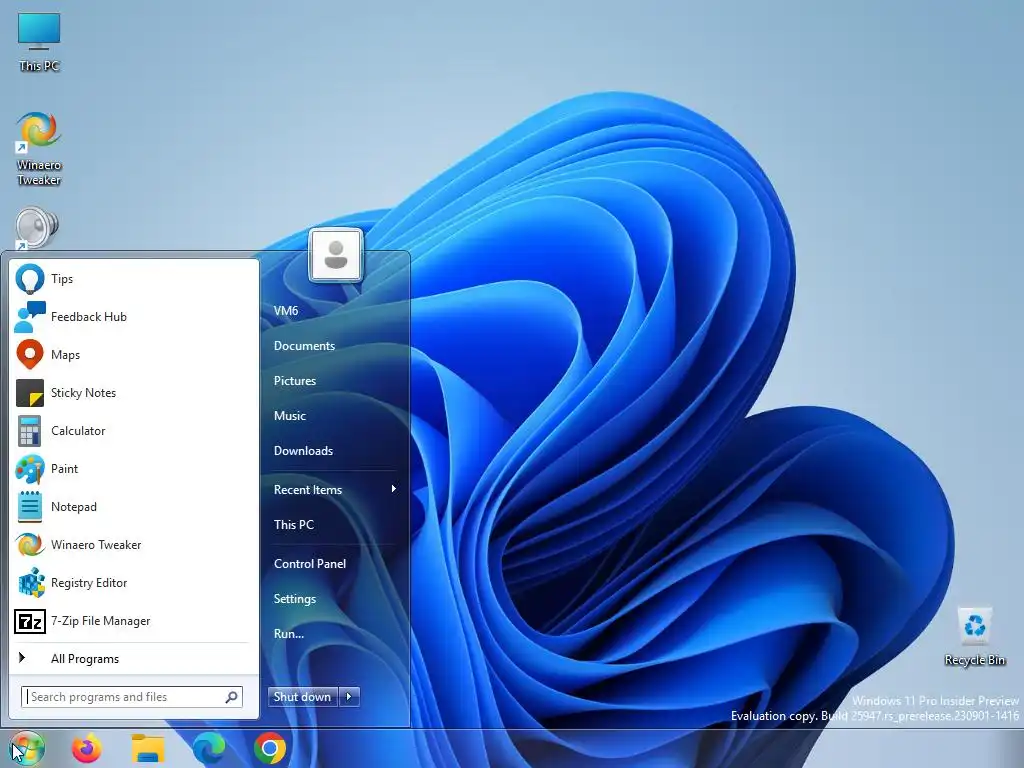Launch the Calculator icon
Viewport: 1024px width, 768px height.
tap(30, 431)
